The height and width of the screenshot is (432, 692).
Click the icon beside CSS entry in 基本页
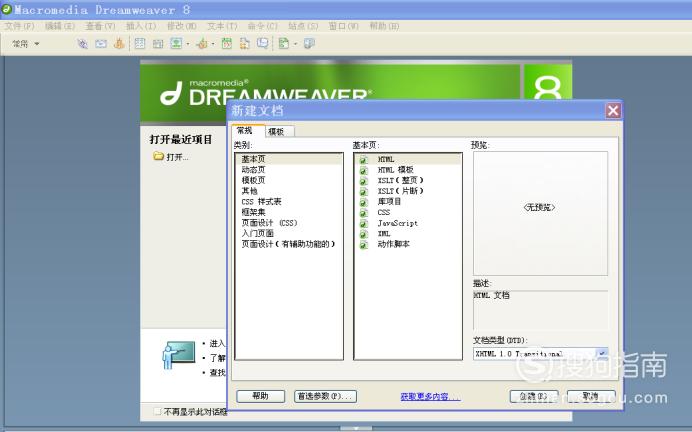click(363, 213)
